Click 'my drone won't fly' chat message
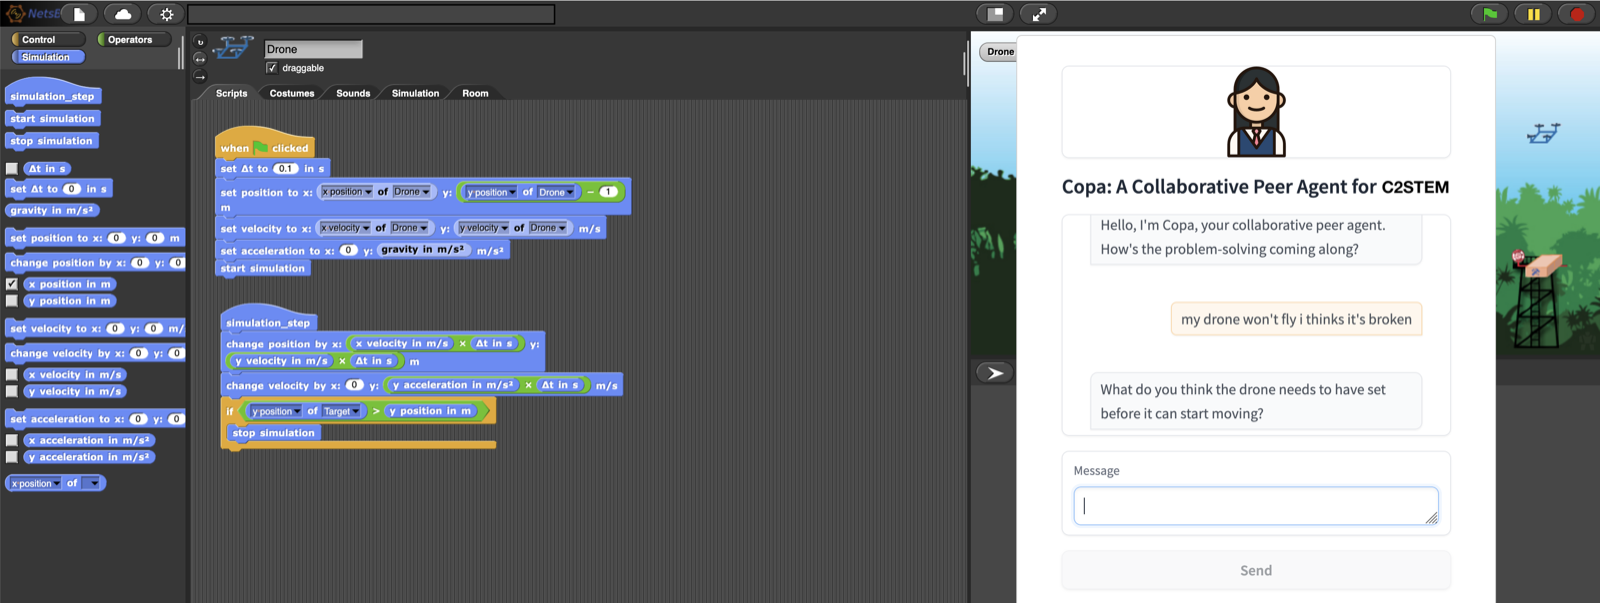 pos(1296,319)
